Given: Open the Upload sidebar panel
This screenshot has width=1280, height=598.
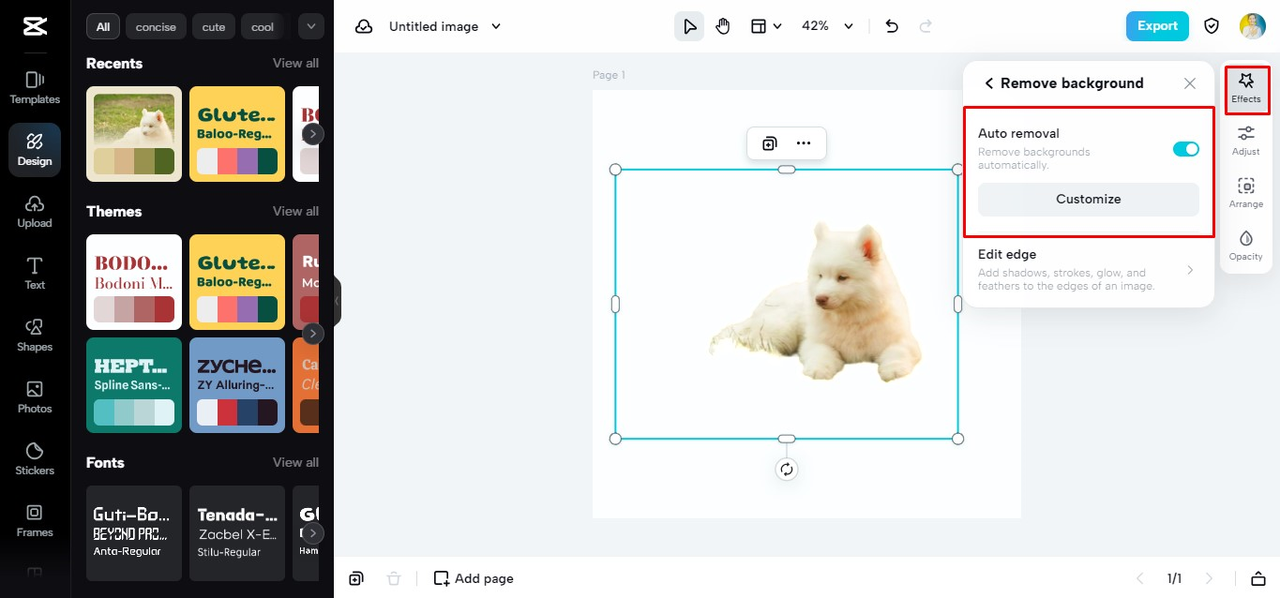Looking at the screenshot, I should [35, 212].
